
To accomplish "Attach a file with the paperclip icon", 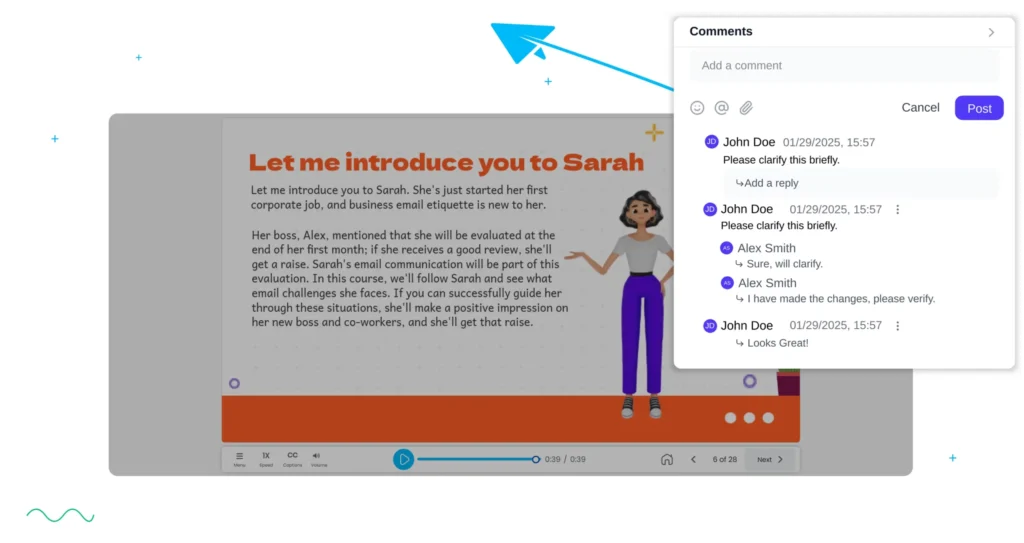I will (746, 108).
